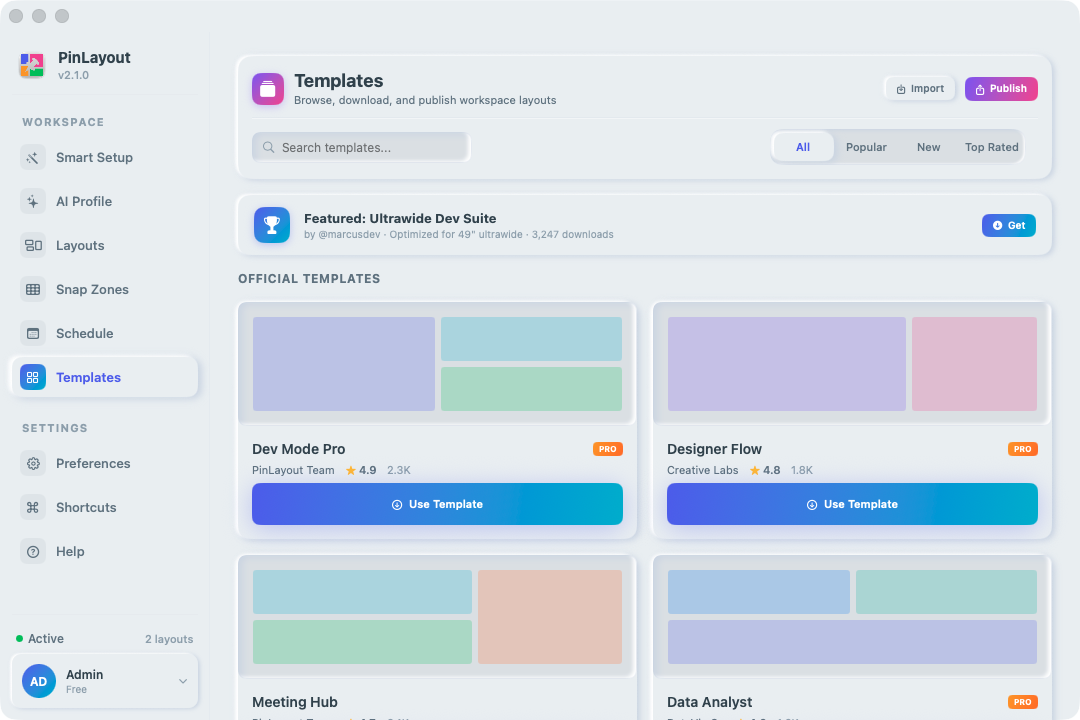Open the Designer Flow layout preview
Viewport: 1080px width, 720px height.
(852, 364)
